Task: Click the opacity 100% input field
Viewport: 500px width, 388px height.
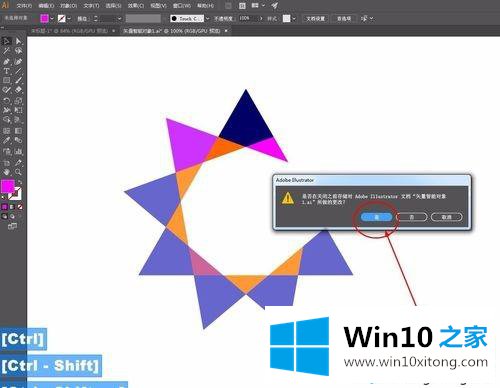Action: coord(248,19)
